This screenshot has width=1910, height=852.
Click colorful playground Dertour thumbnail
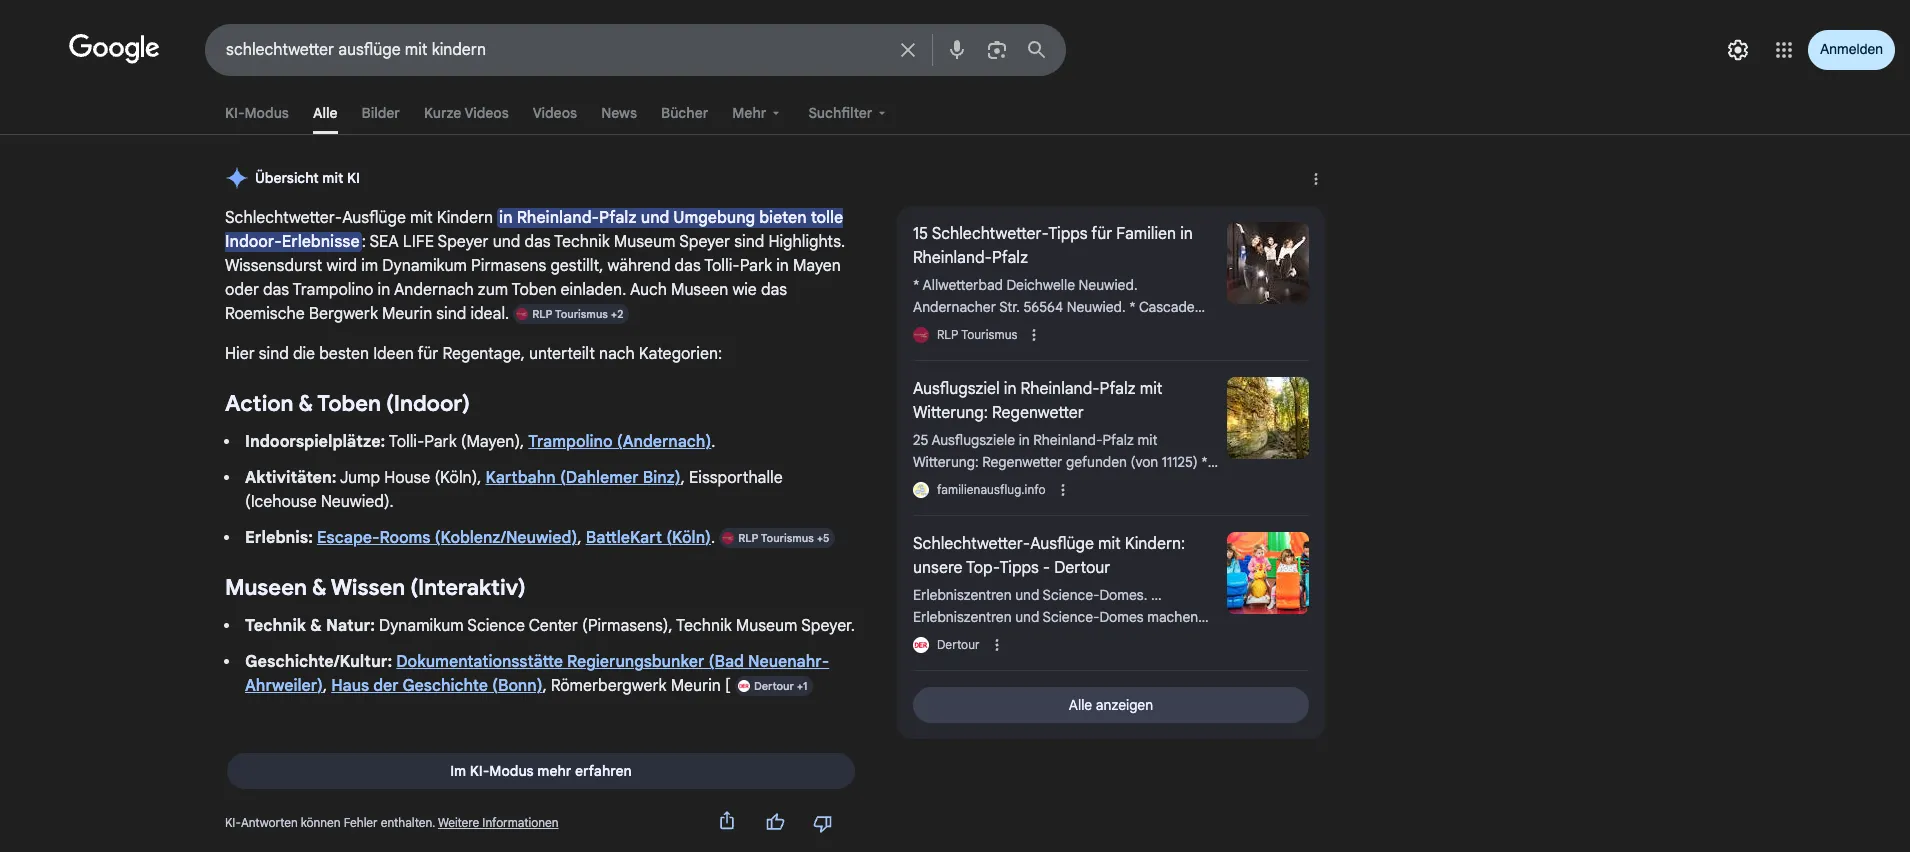[x=1268, y=573]
